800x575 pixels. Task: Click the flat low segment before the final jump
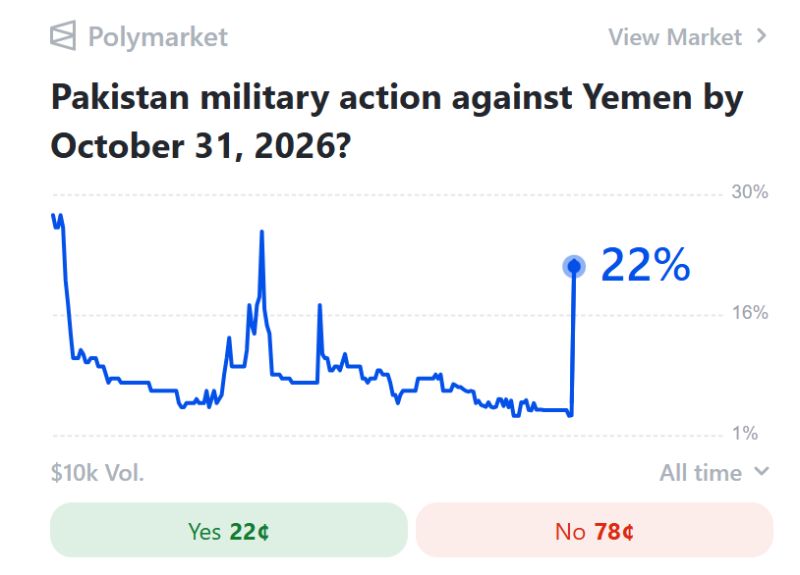(x=554, y=410)
